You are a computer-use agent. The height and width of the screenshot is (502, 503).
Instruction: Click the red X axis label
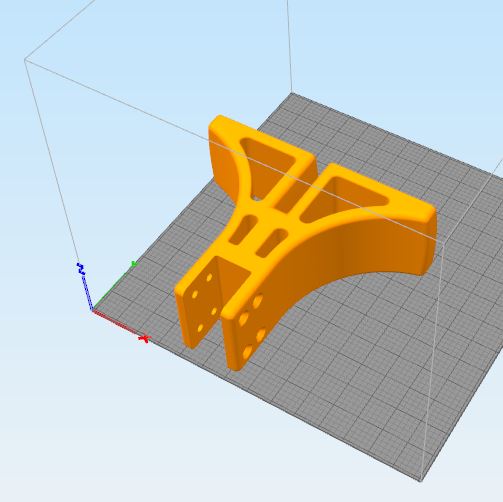[144, 339]
